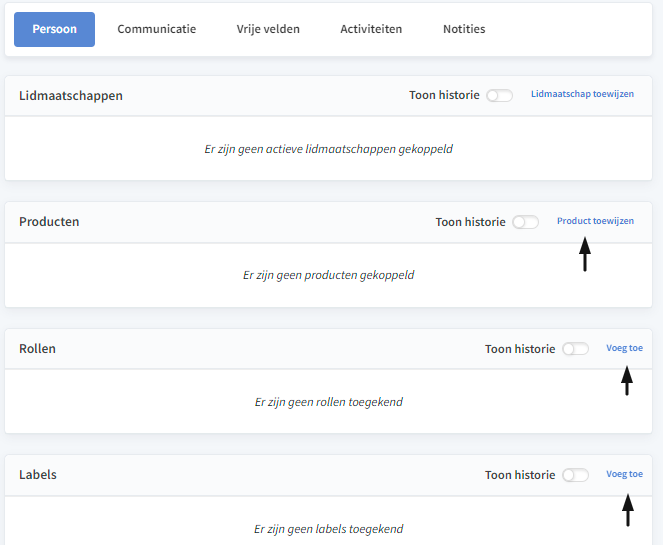
Task: Click the Labels section heading
Action: pos(38,474)
